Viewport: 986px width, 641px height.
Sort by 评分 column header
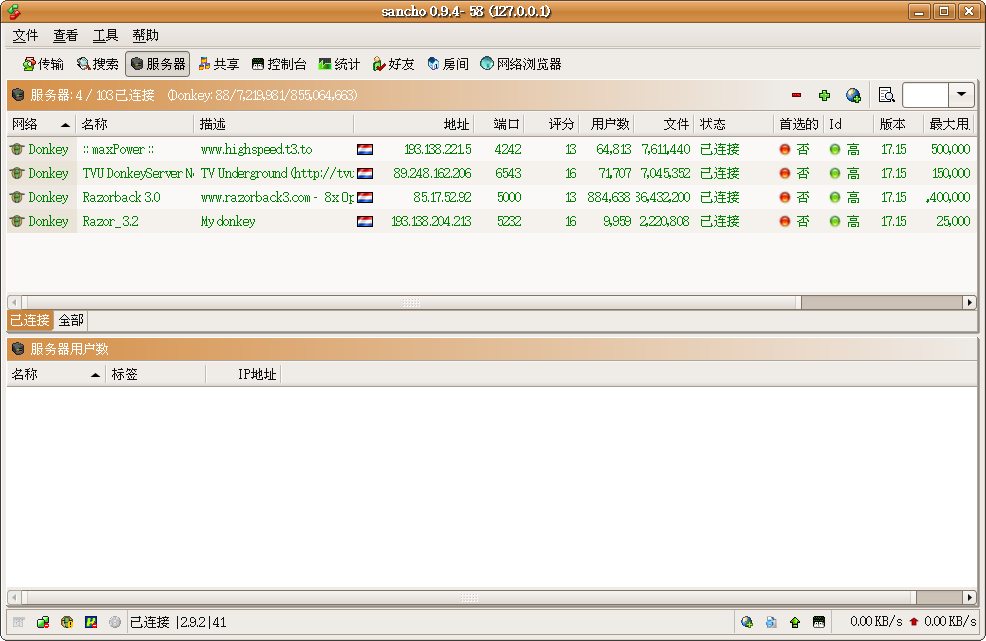(x=552, y=125)
